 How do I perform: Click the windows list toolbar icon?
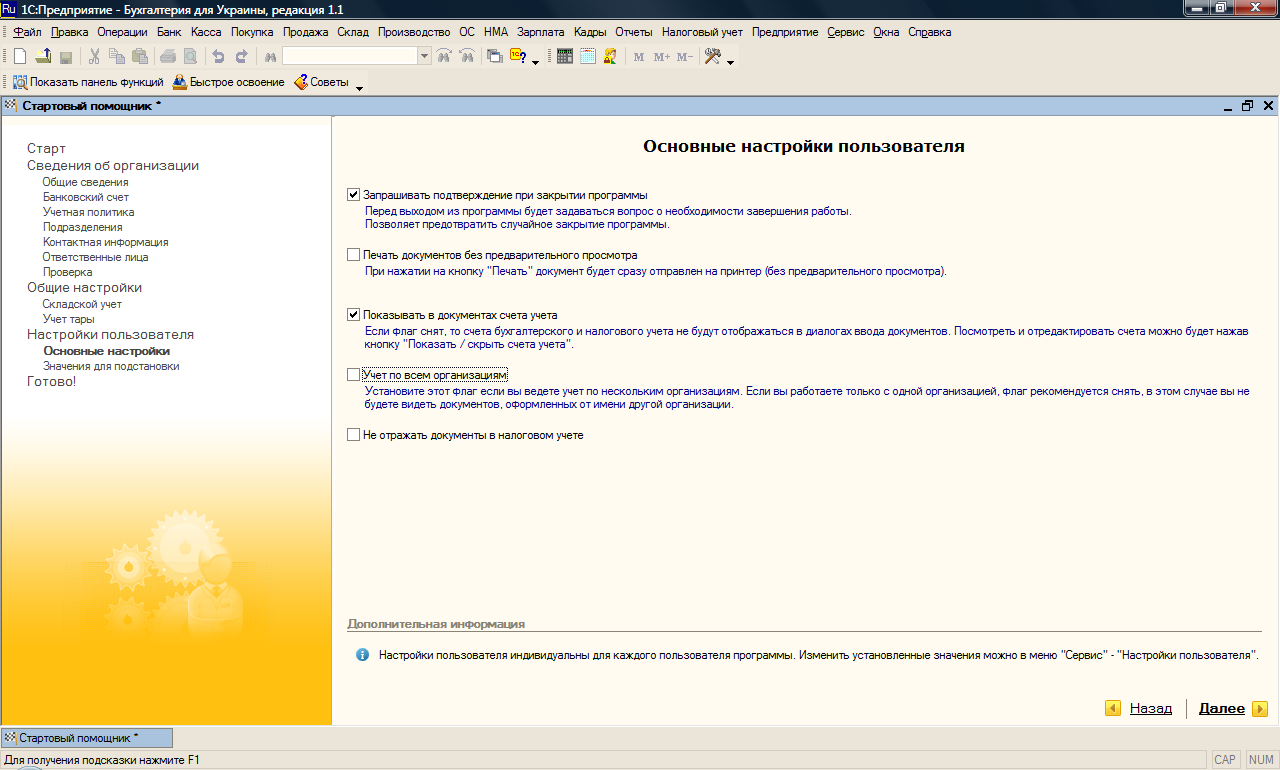494,57
